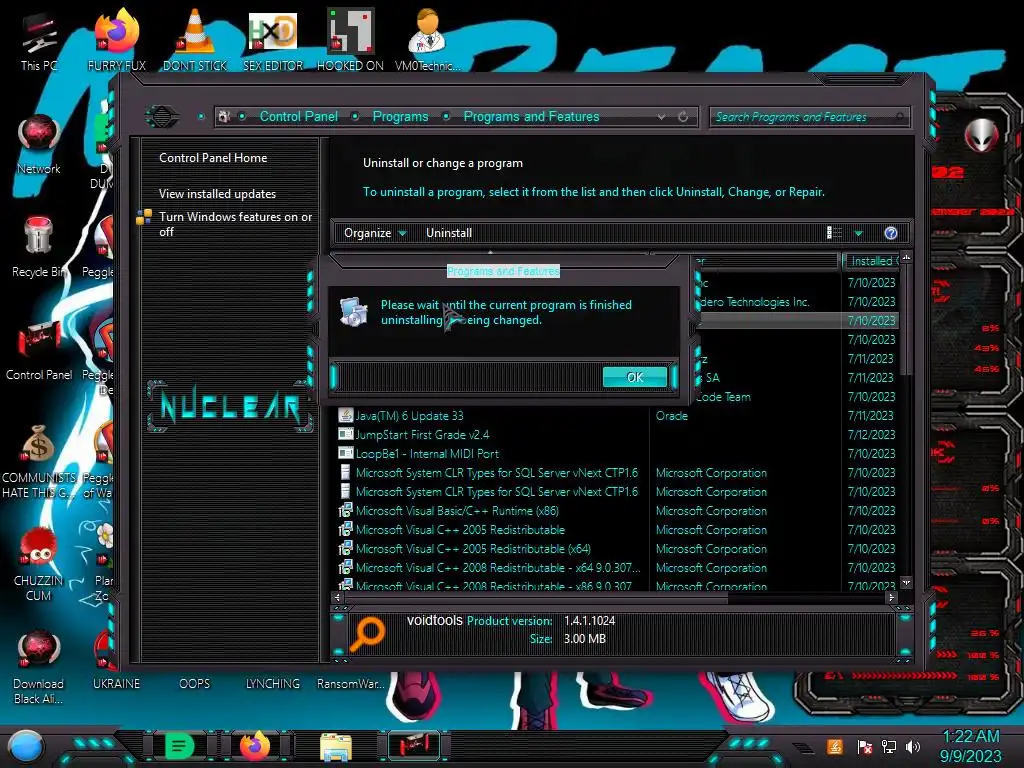Screen dimensions: 1024x768
Task: Click the Uninstall toolbar button
Action: point(449,233)
